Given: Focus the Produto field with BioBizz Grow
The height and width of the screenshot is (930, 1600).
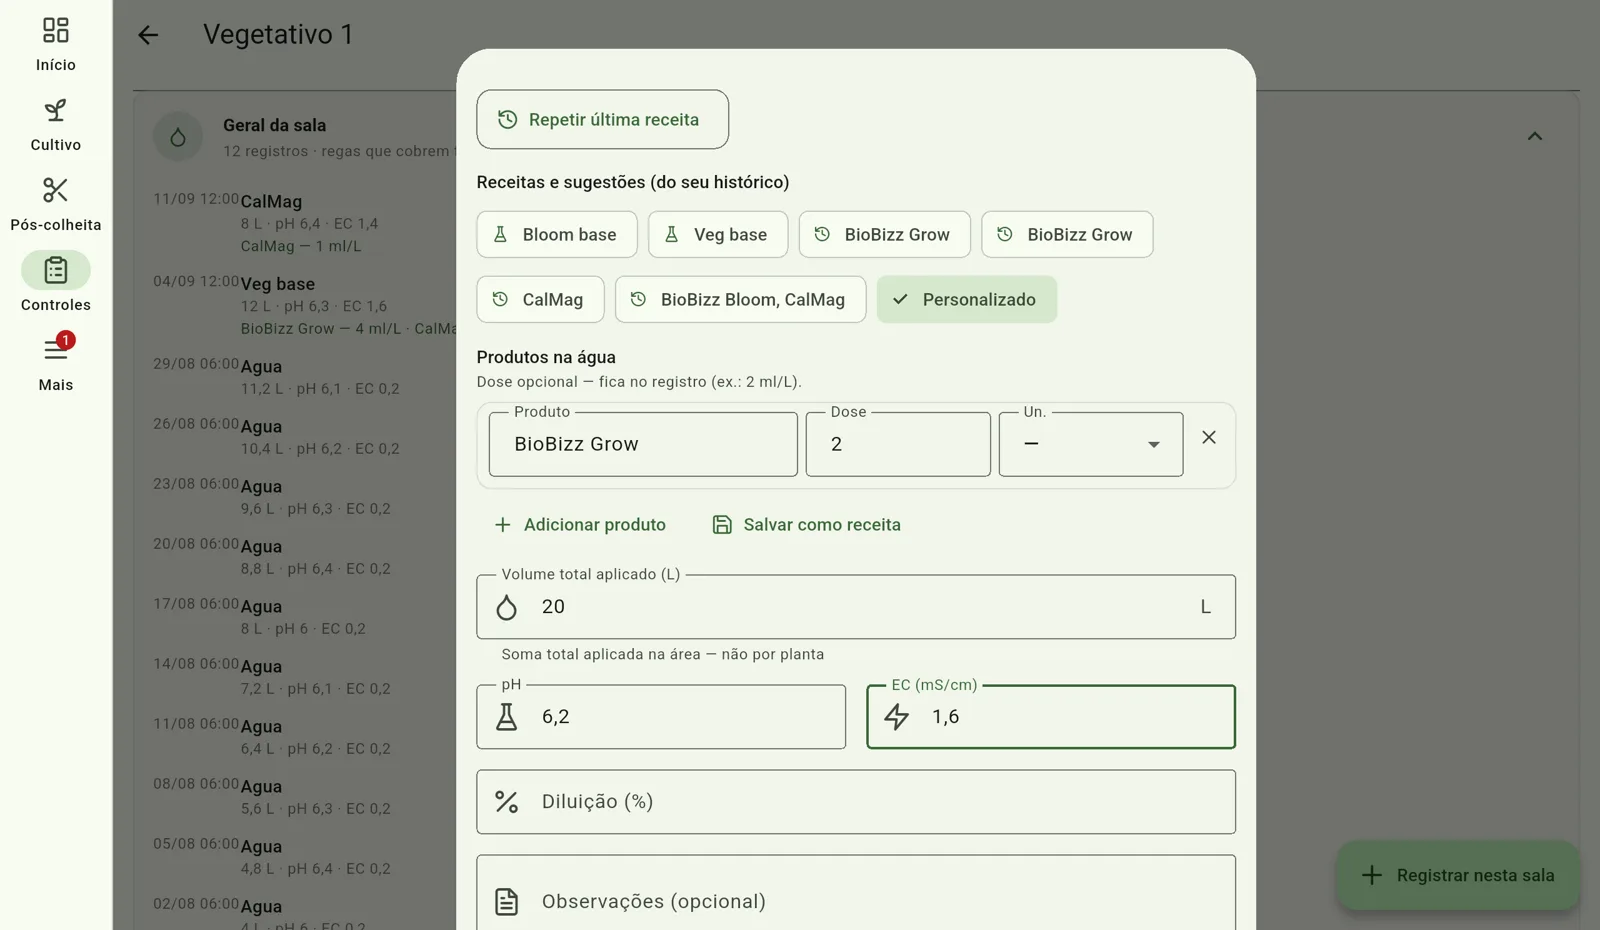Looking at the screenshot, I should (643, 444).
